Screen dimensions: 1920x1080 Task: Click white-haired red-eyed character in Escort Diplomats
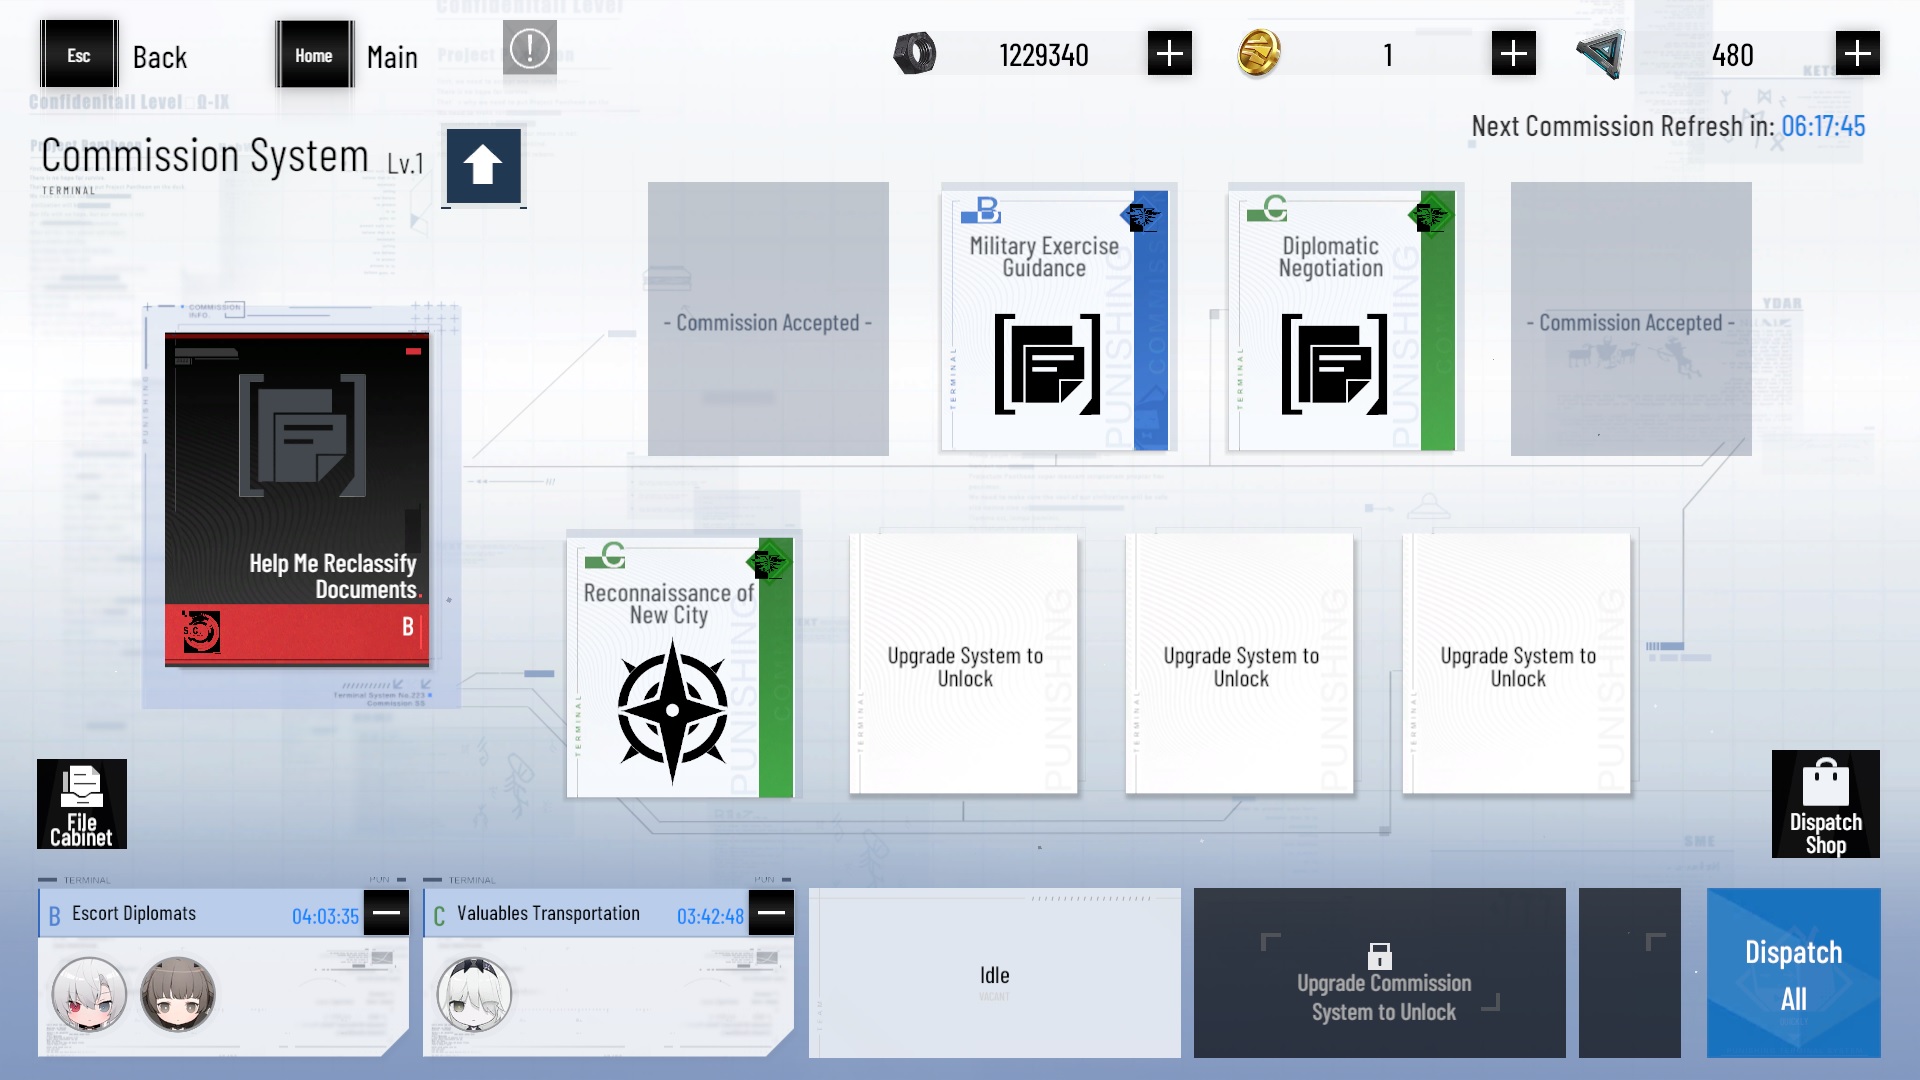click(x=89, y=994)
